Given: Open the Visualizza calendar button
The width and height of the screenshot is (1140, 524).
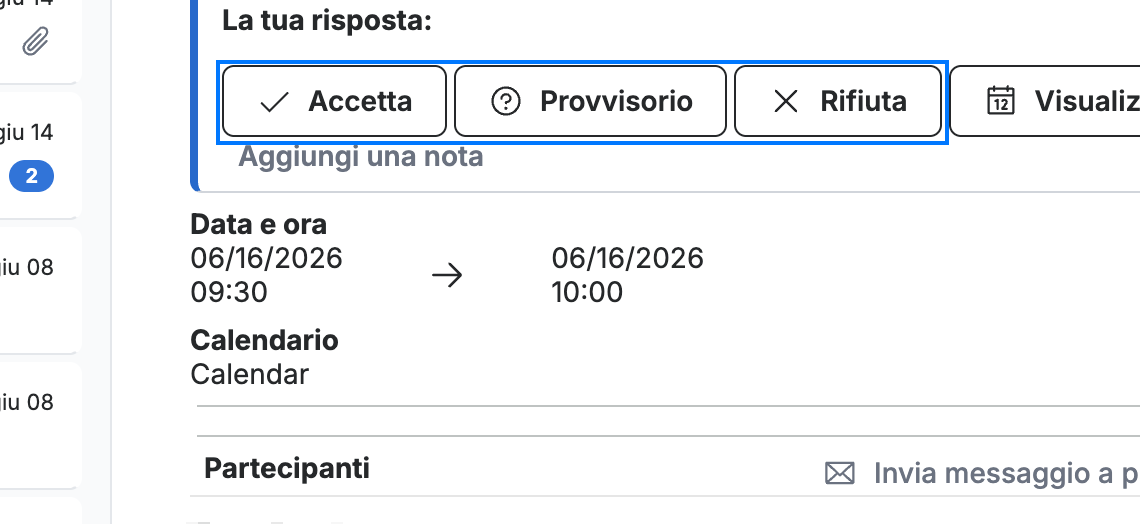Looking at the screenshot, I should click(1045, 101).
